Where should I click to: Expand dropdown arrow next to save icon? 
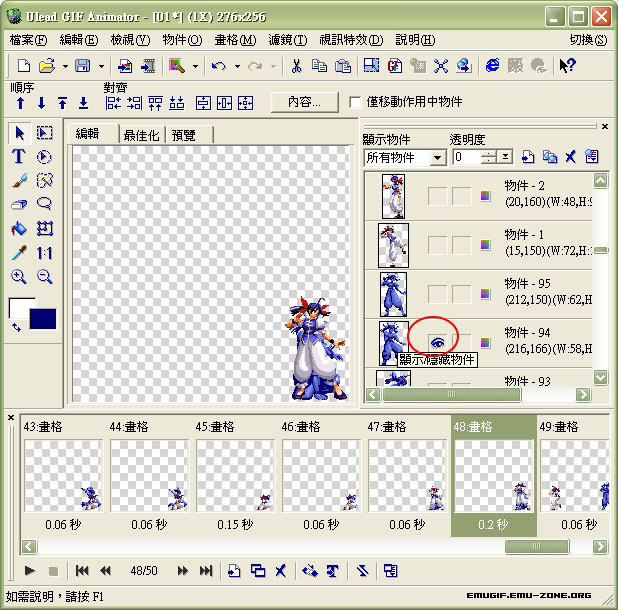(x=101, y=67)
